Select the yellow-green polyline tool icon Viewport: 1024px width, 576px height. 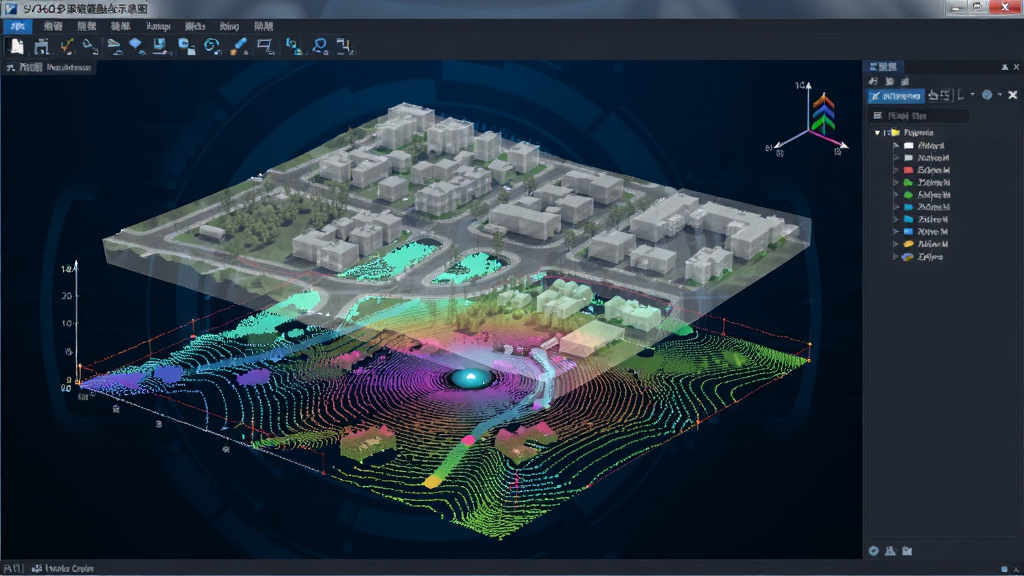[x=67, y=46]
